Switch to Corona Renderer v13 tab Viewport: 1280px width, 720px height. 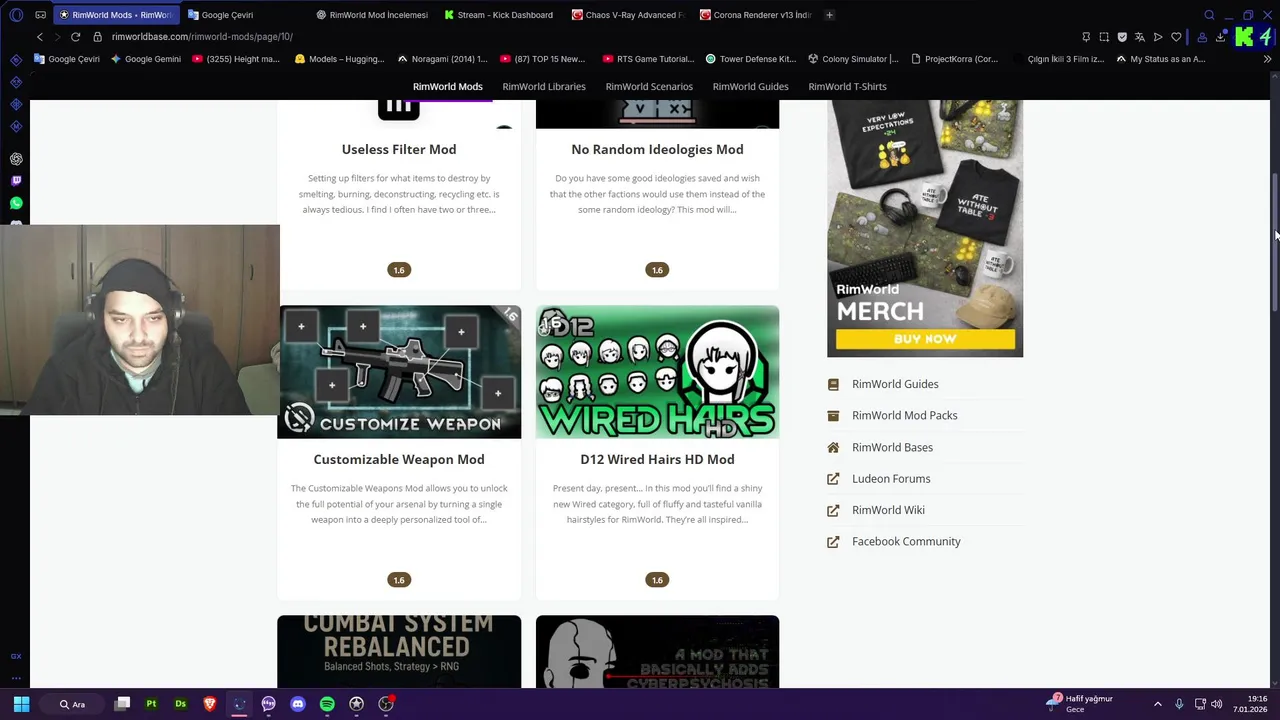(756, 15)
